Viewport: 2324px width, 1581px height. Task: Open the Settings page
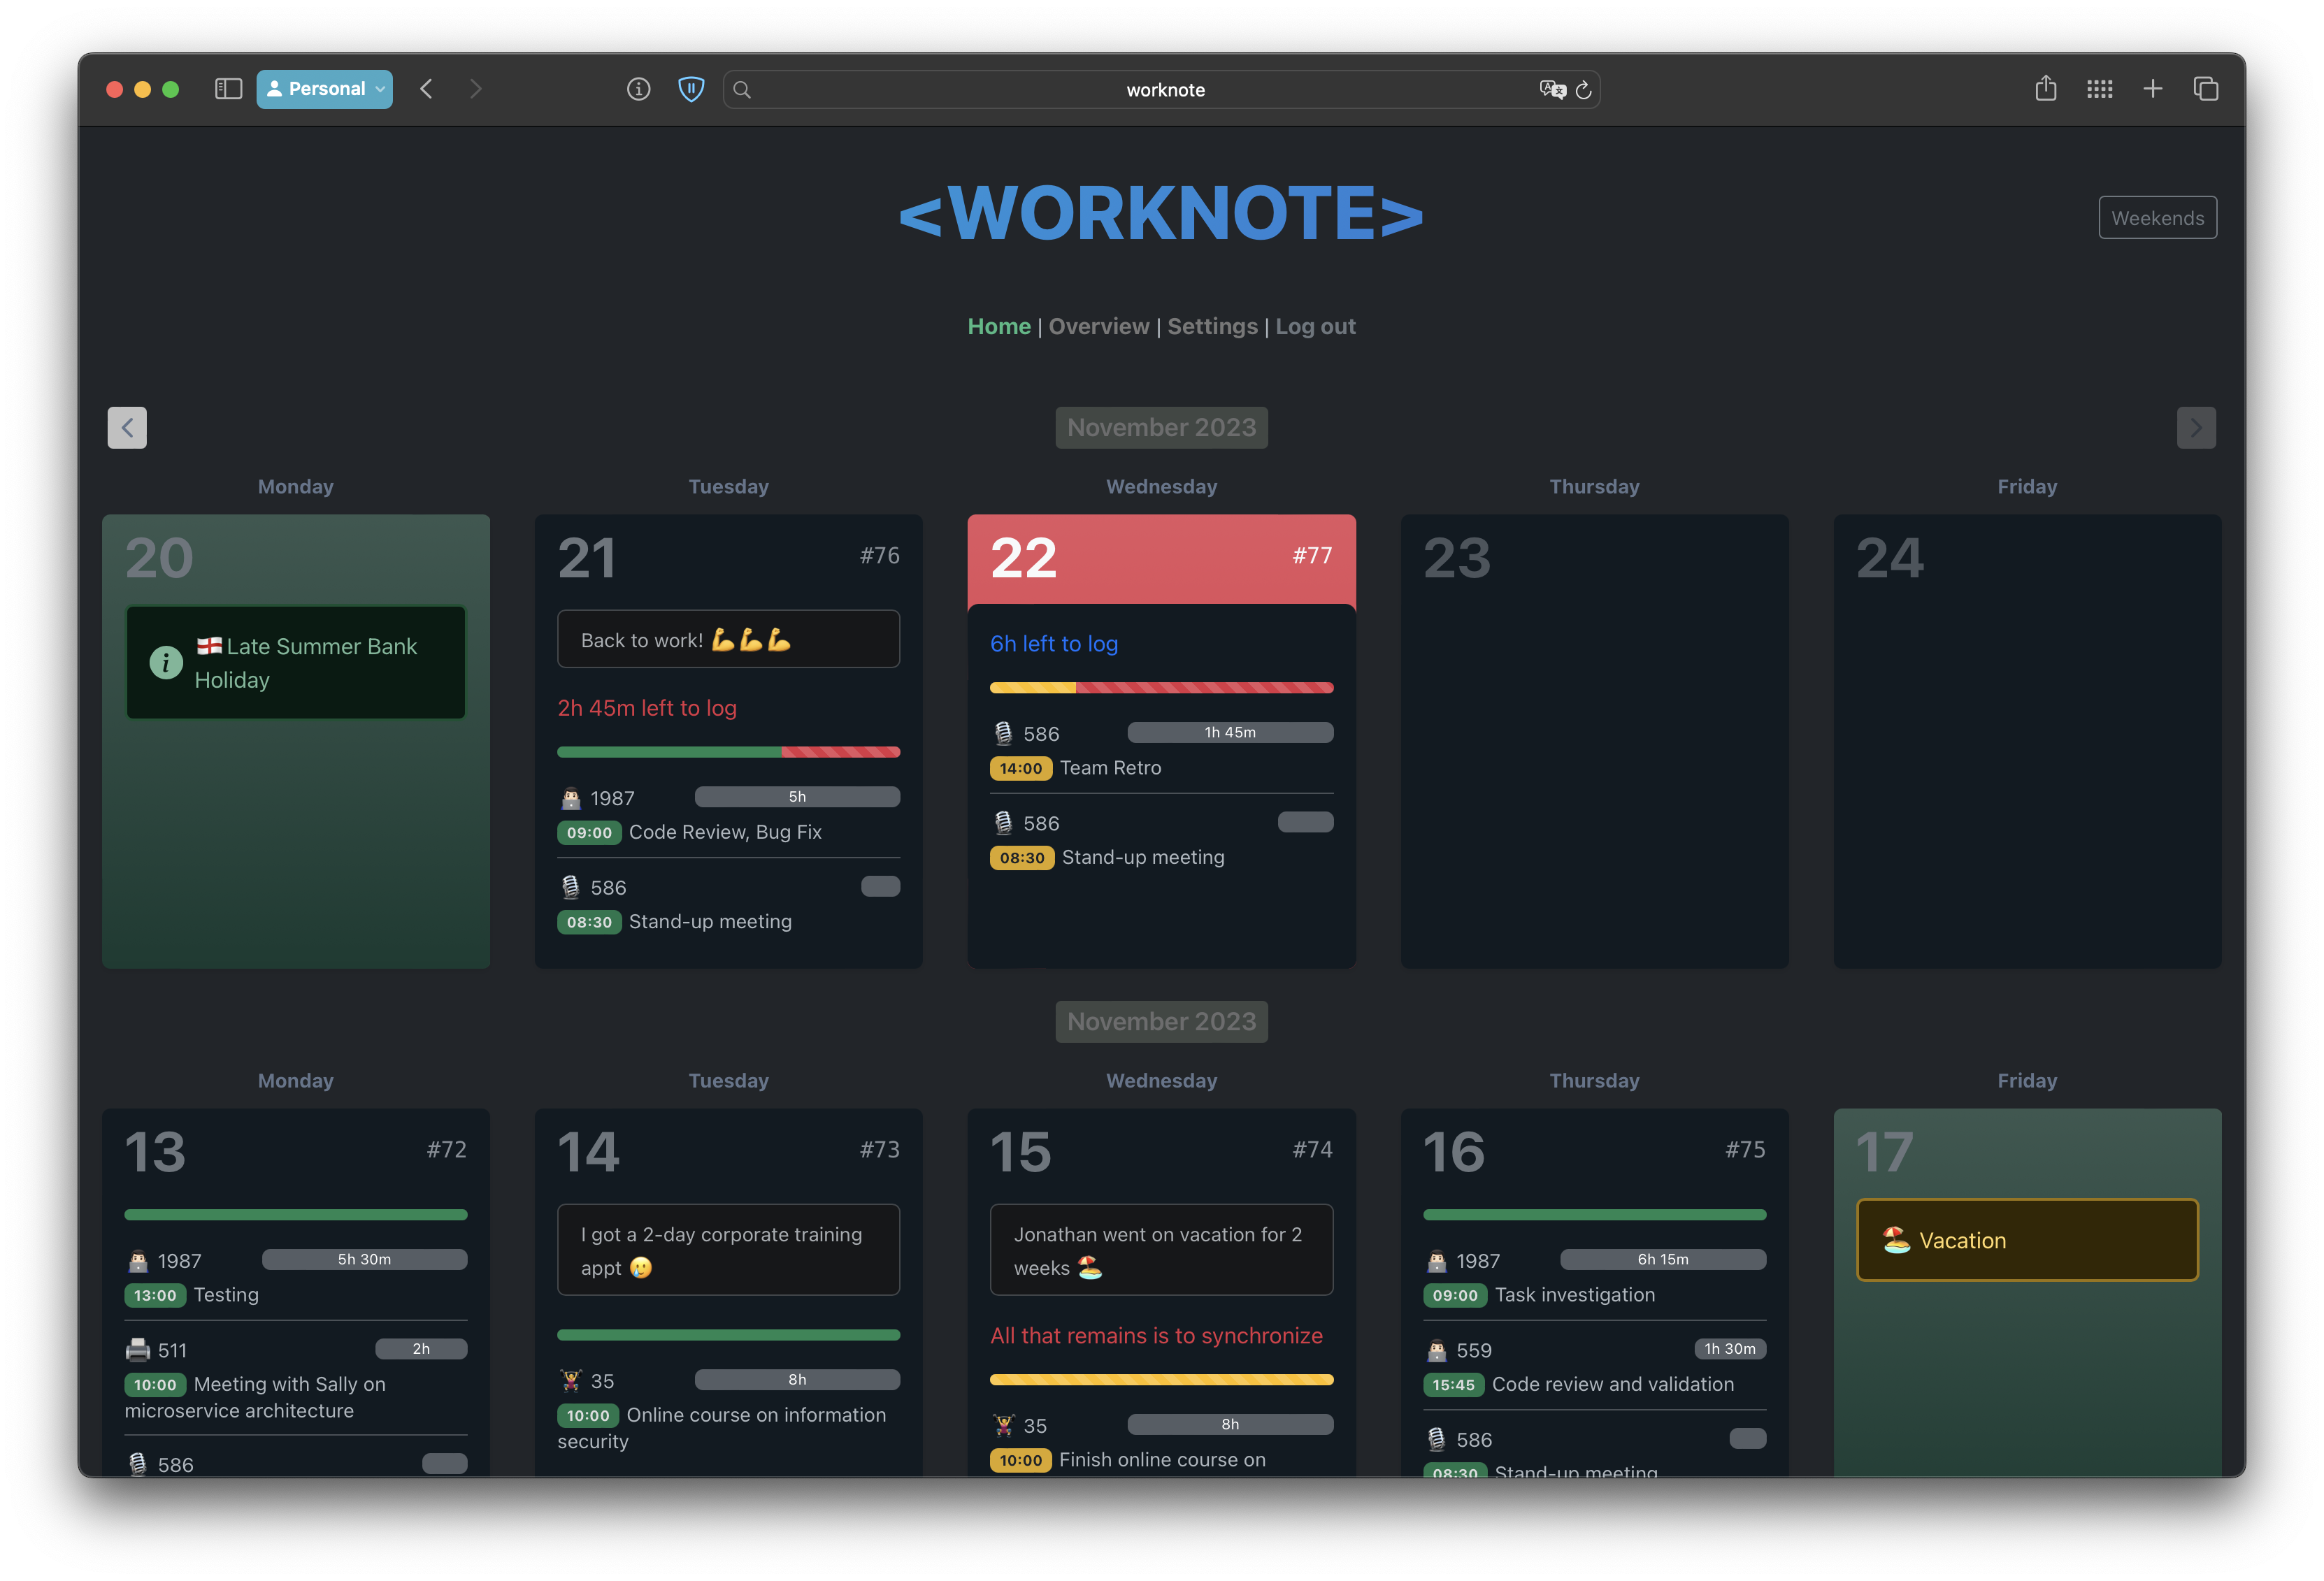[1212, 326]
